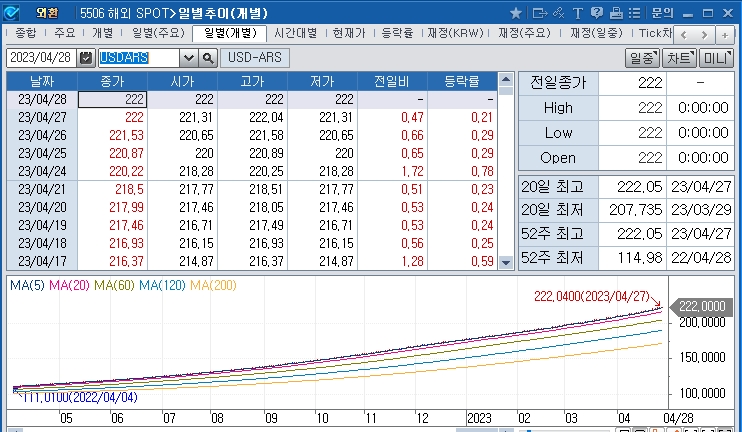Click the USD-ARS pair name label
This screenshot has width=742, height=432.
coord(255,58)
